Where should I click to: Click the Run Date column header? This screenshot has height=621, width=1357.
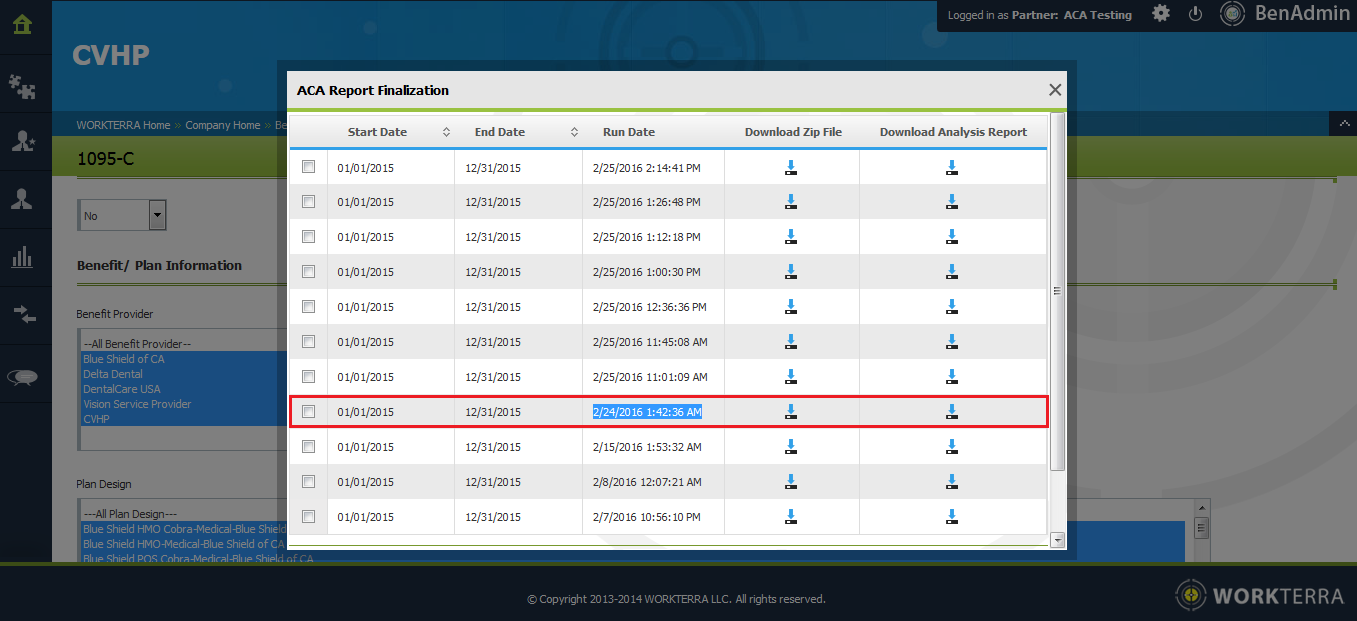tap(628, 132)
